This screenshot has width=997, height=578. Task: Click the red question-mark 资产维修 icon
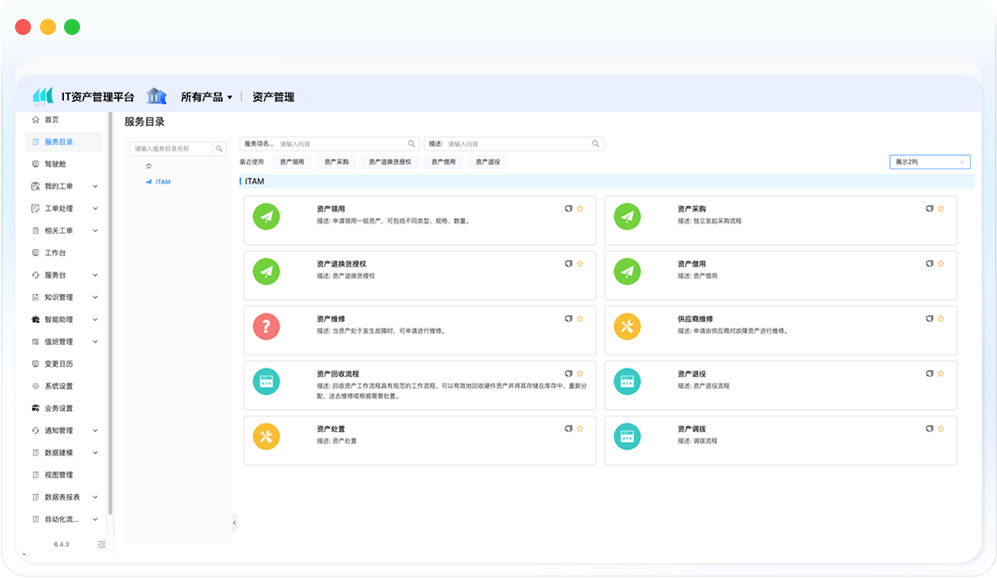click(x=265, y=326)
